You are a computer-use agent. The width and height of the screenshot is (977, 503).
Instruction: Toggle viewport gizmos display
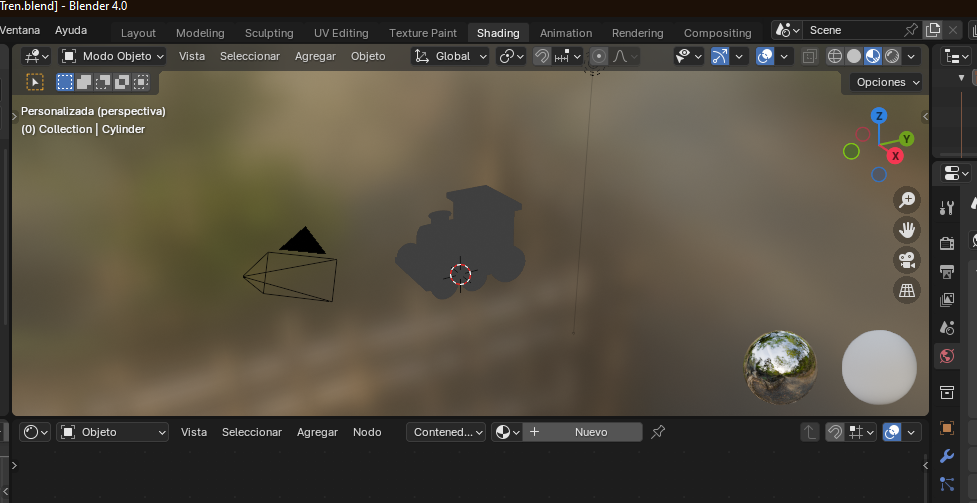[x=720, y=56]
